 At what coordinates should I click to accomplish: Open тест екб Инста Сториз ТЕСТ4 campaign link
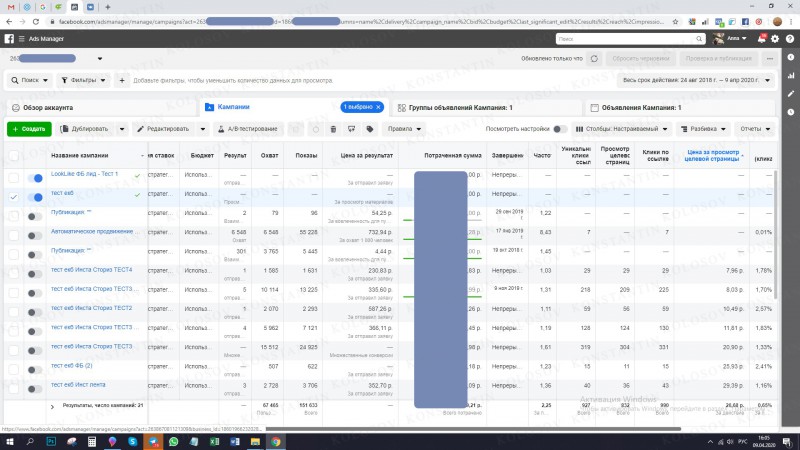pos(91,270)
